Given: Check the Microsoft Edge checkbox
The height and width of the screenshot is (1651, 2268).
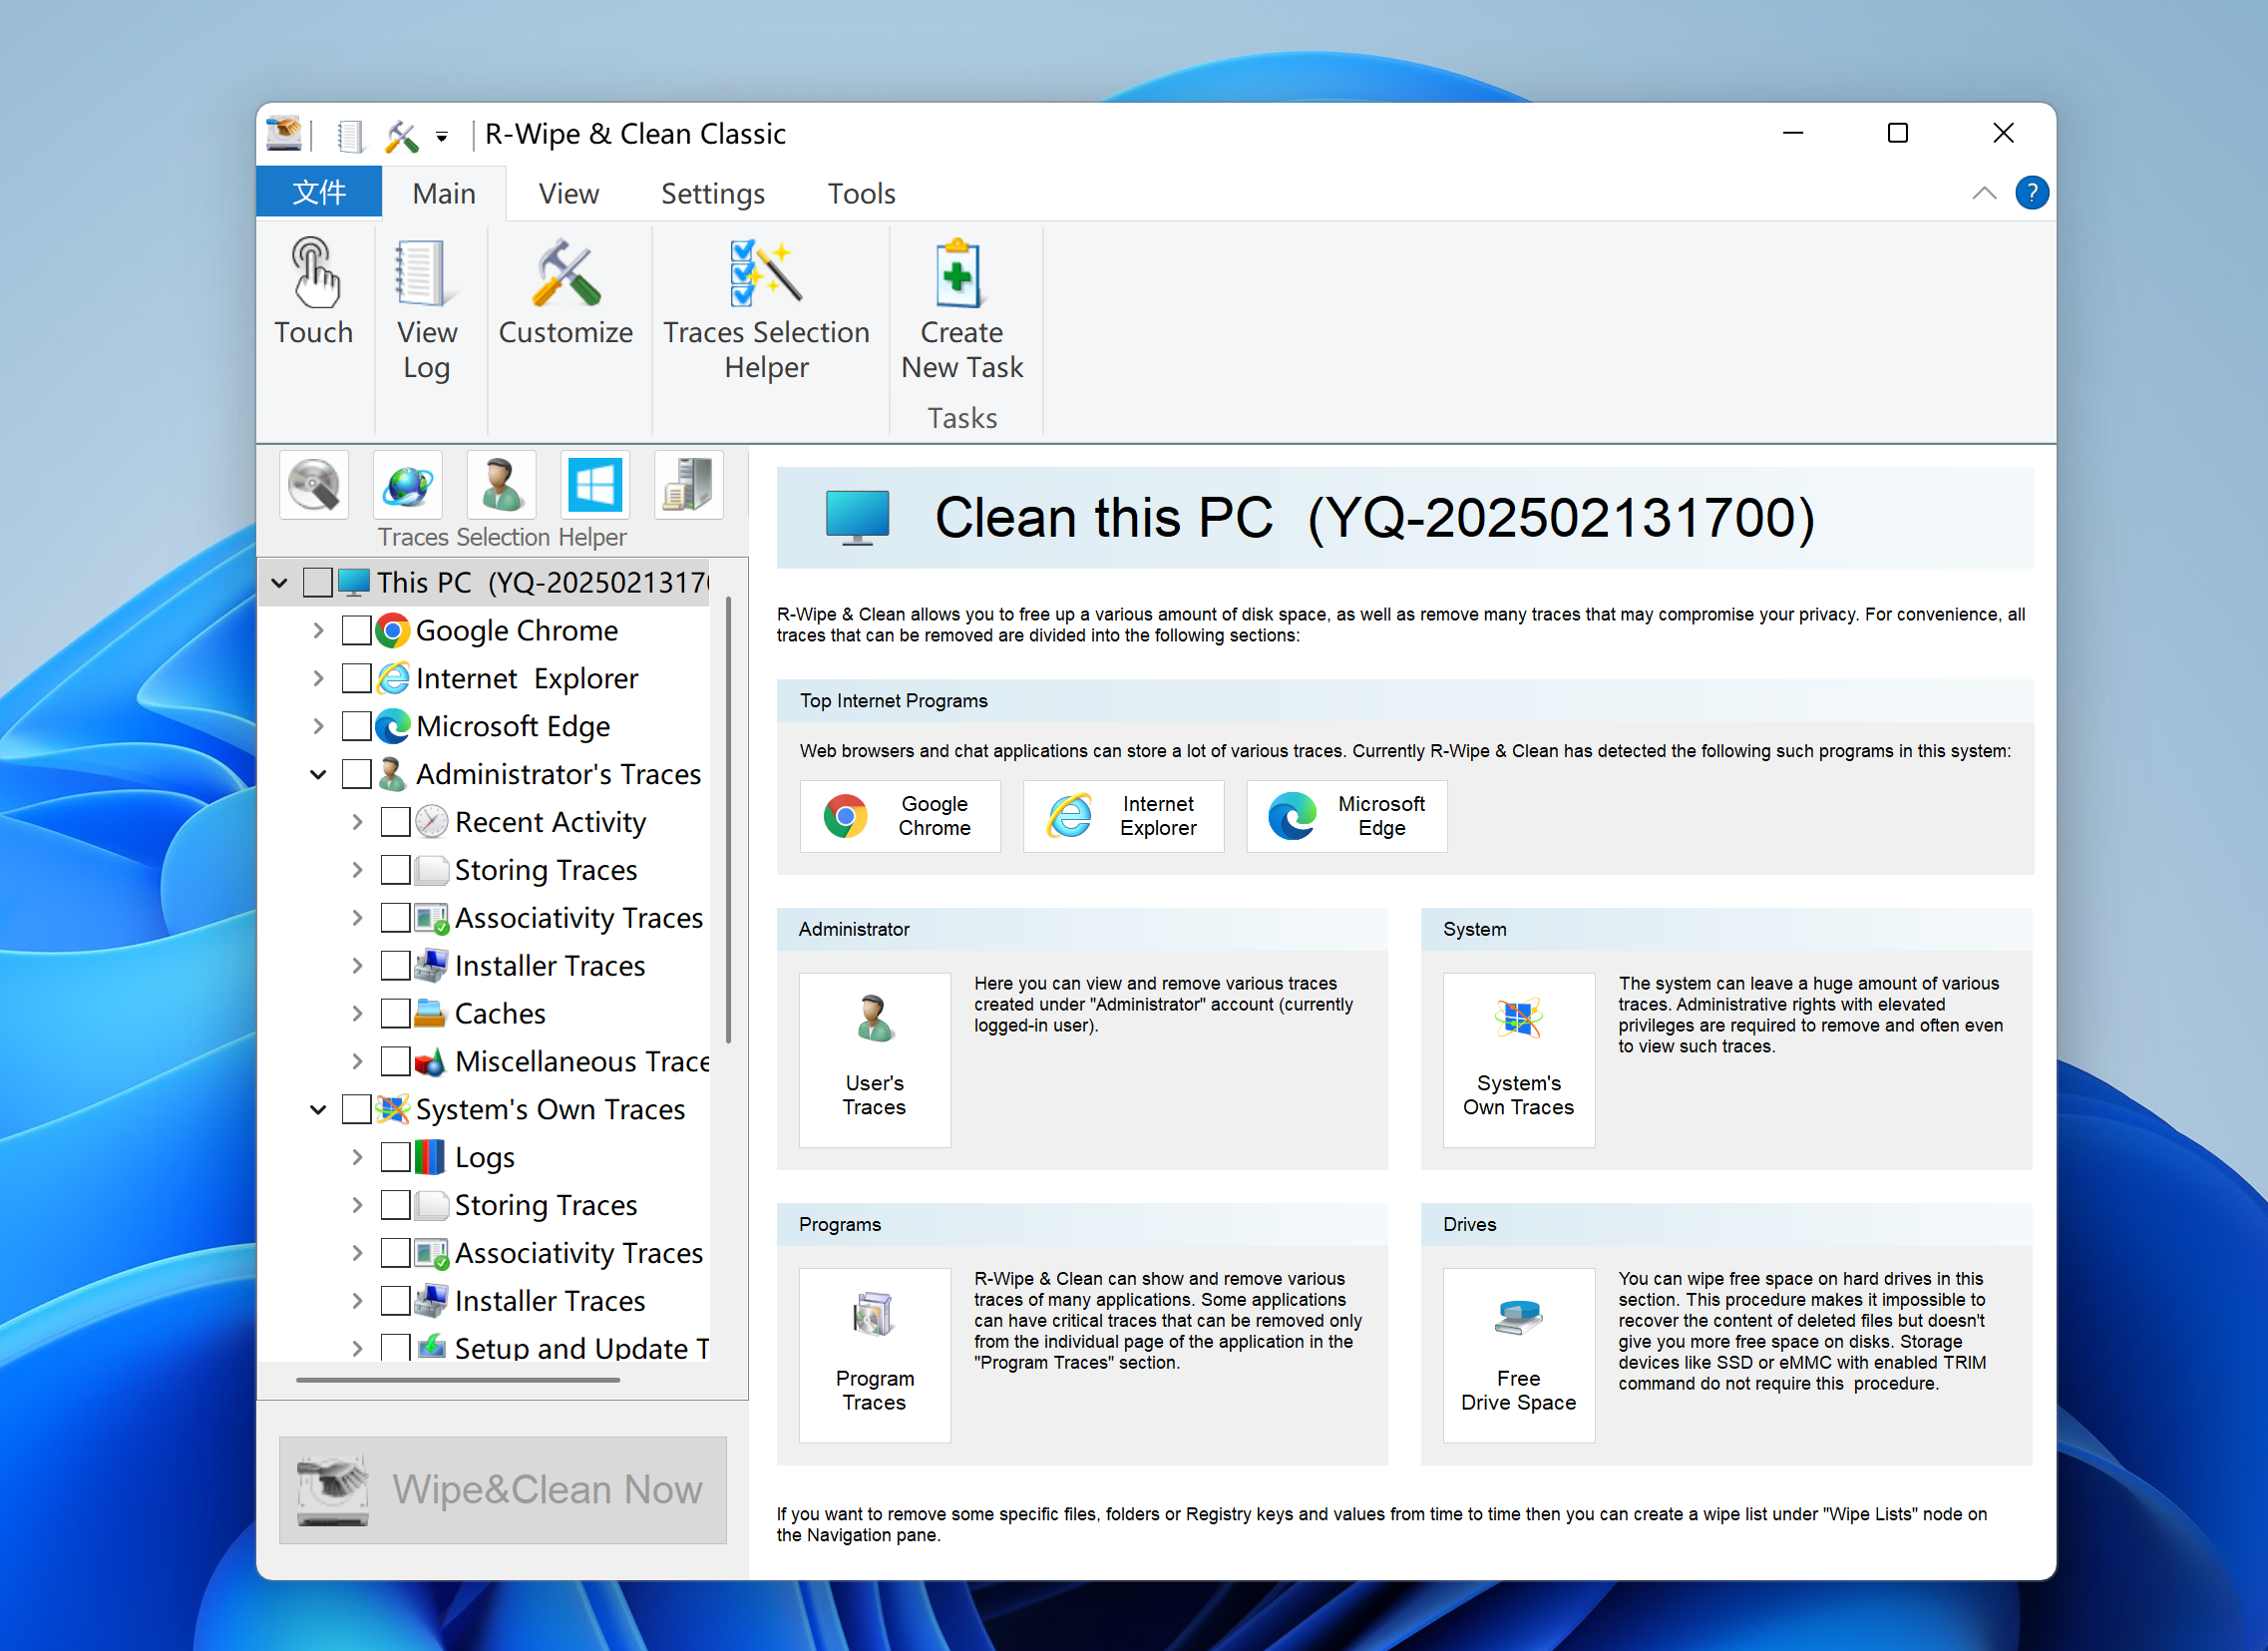Looking at the screenshot, I should click(x=357, y=727).
